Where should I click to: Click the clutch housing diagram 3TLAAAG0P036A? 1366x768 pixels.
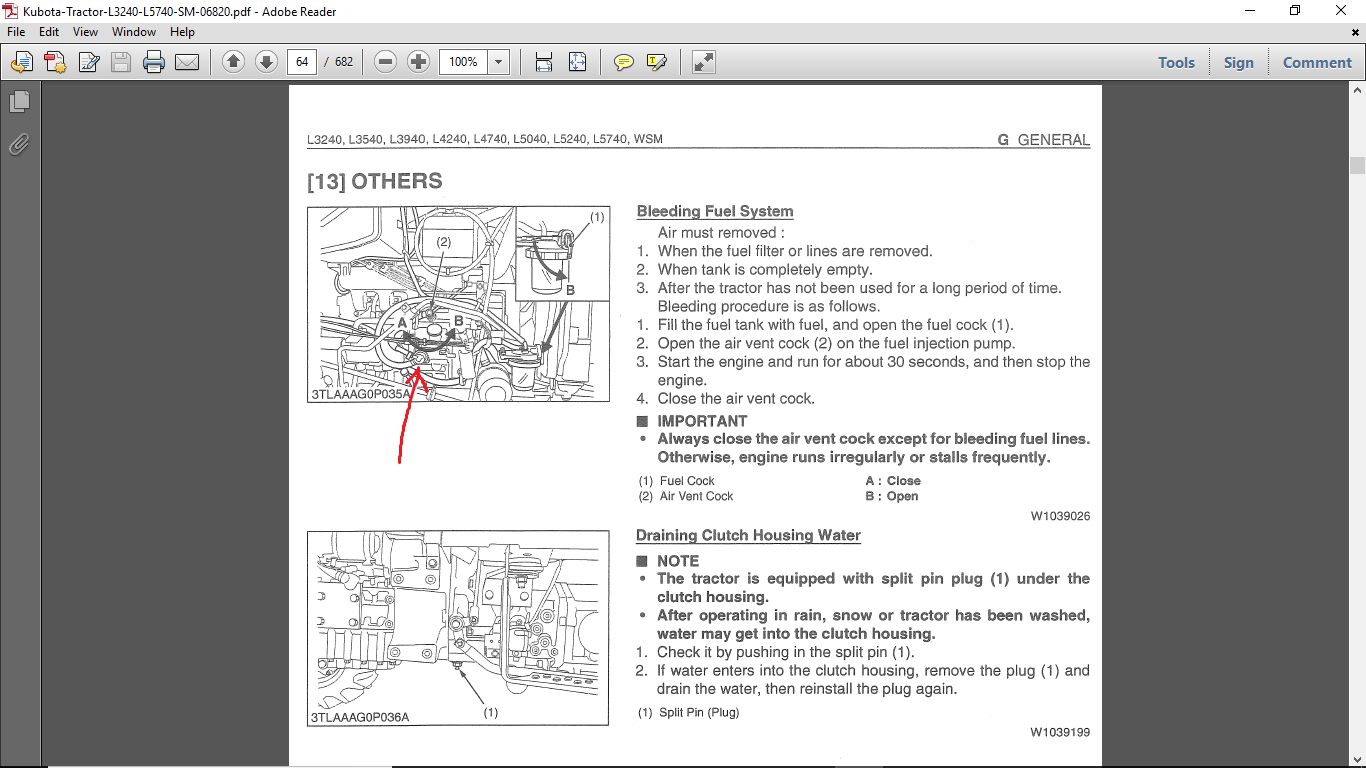(458, 628)
